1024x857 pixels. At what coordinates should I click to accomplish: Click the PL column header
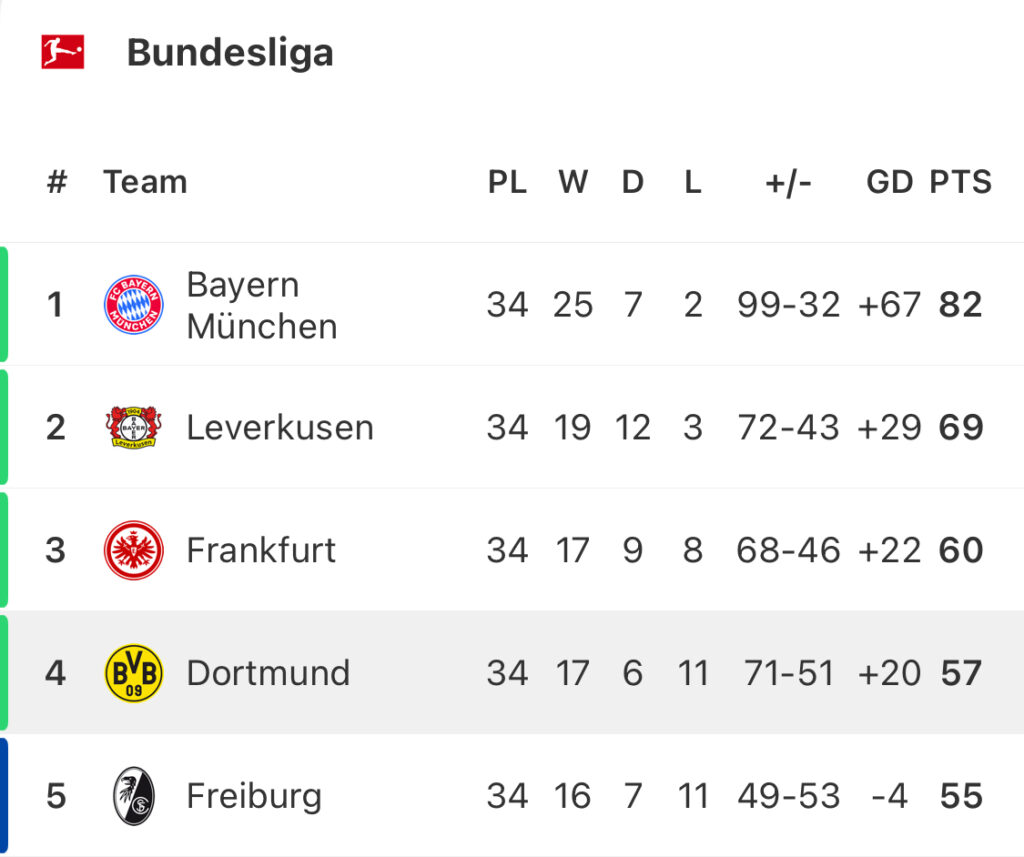tap(507, 182)
